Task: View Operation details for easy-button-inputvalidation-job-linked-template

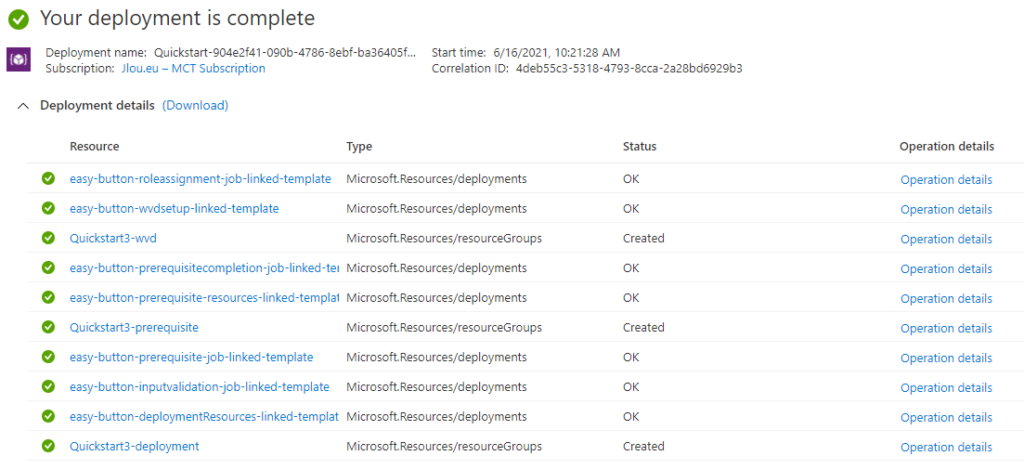Action: click(x=946, y=388)
